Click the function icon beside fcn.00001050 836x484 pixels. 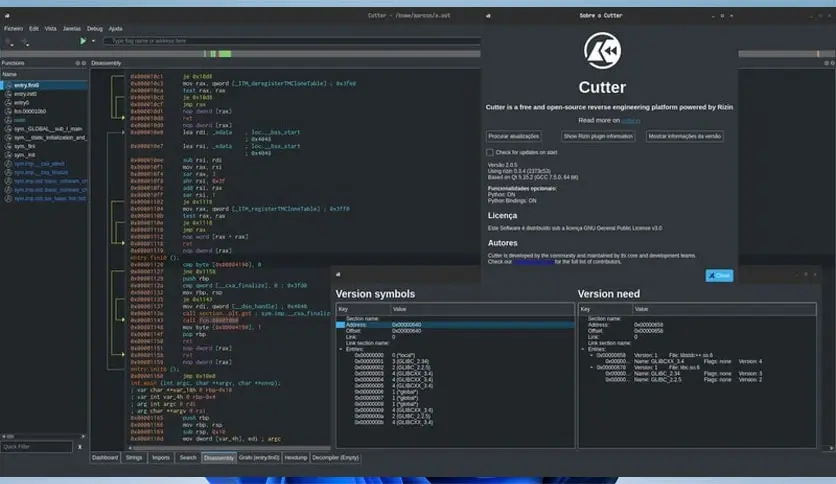point(9,111)
